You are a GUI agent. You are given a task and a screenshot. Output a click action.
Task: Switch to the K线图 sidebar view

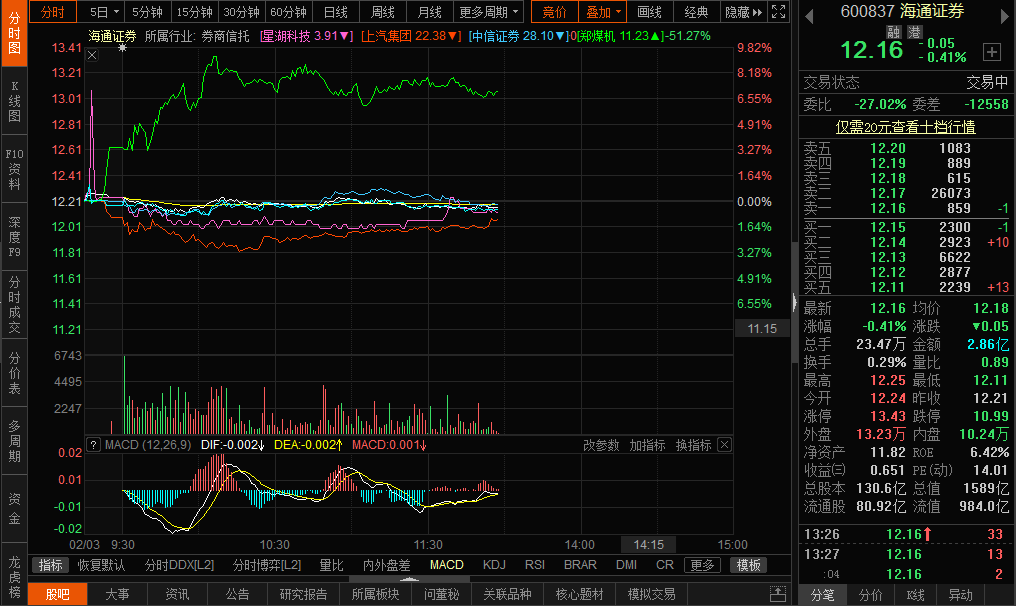(14, 101)
